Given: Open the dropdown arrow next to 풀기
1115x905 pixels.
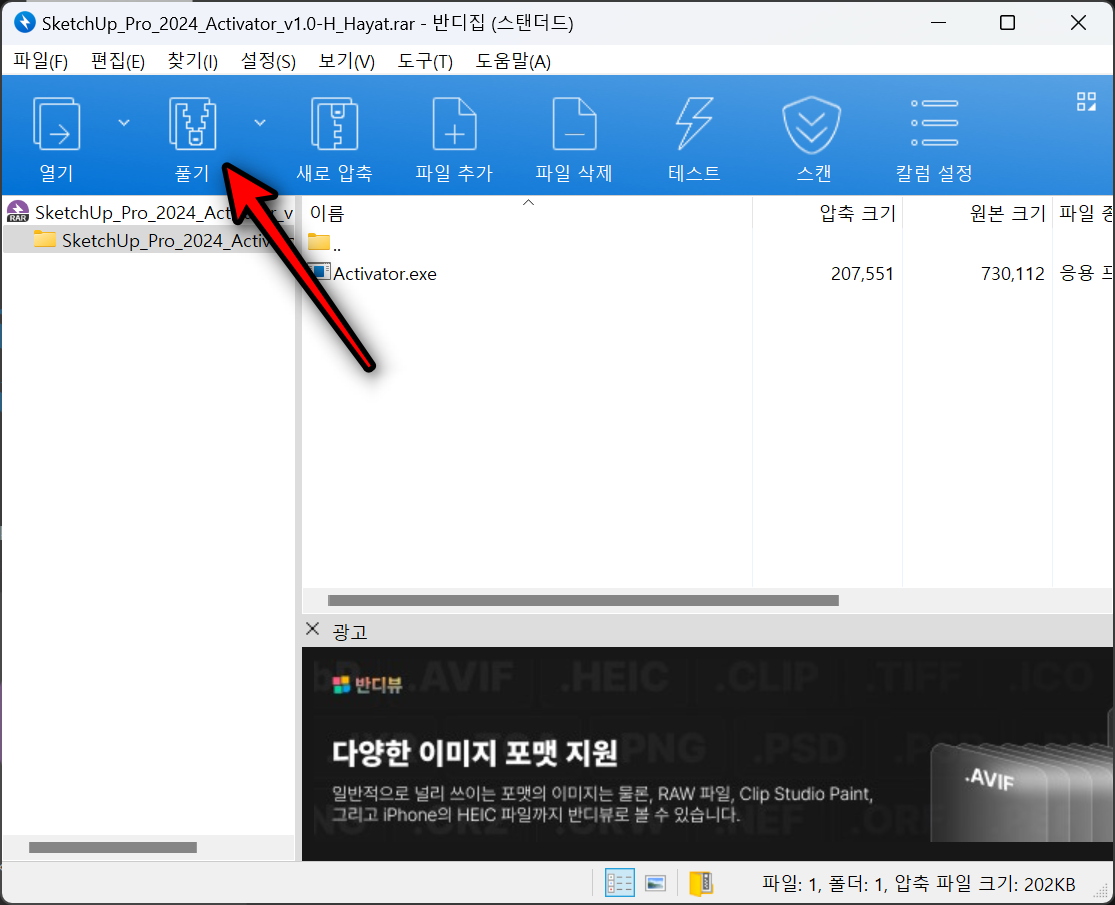Looking at the screenshot, I should [260, 123].
